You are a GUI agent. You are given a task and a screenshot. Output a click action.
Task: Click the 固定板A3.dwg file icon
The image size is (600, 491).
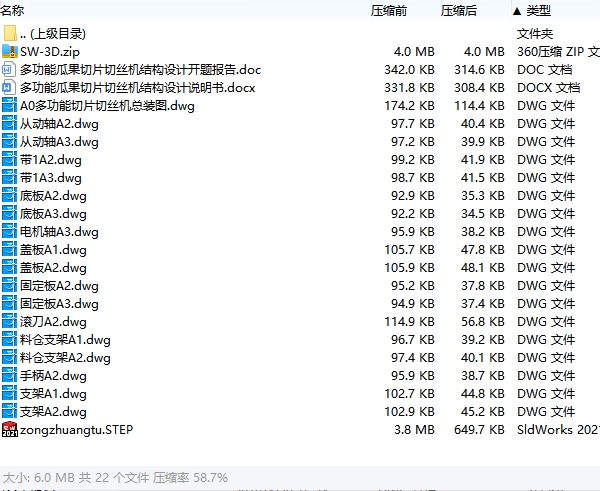click(10, 303)
